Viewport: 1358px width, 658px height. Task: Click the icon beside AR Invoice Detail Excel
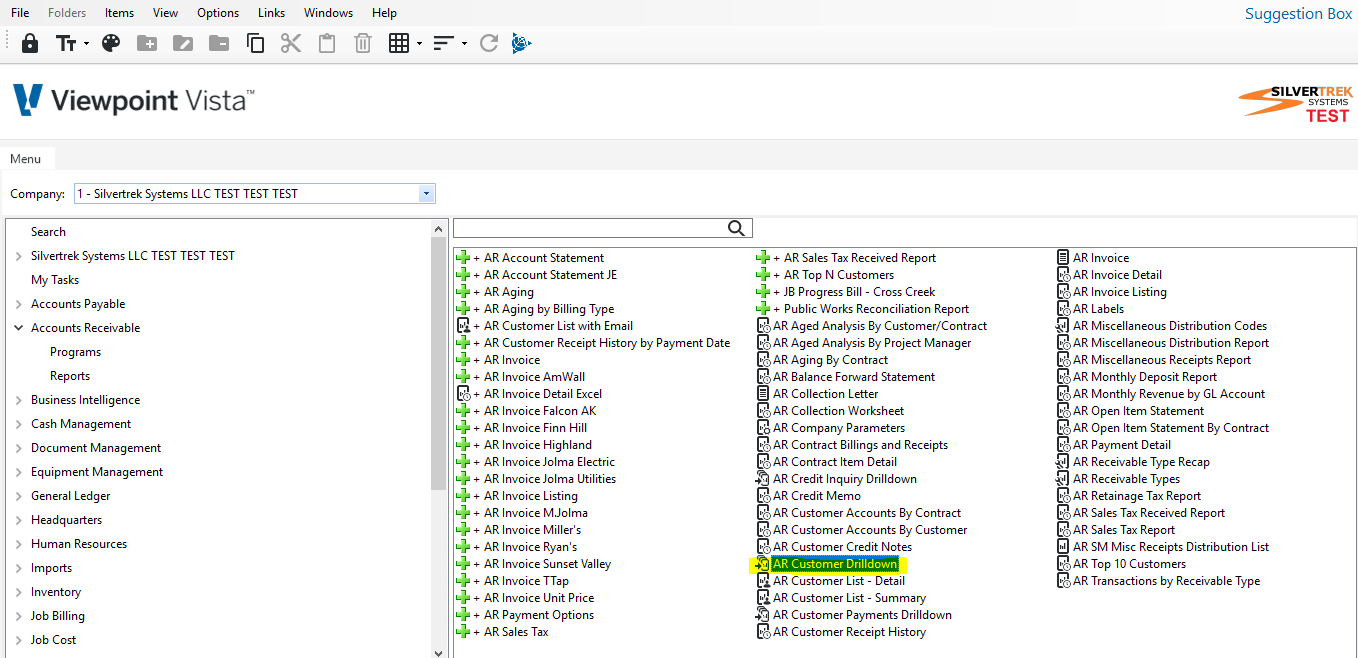(463, 394)
